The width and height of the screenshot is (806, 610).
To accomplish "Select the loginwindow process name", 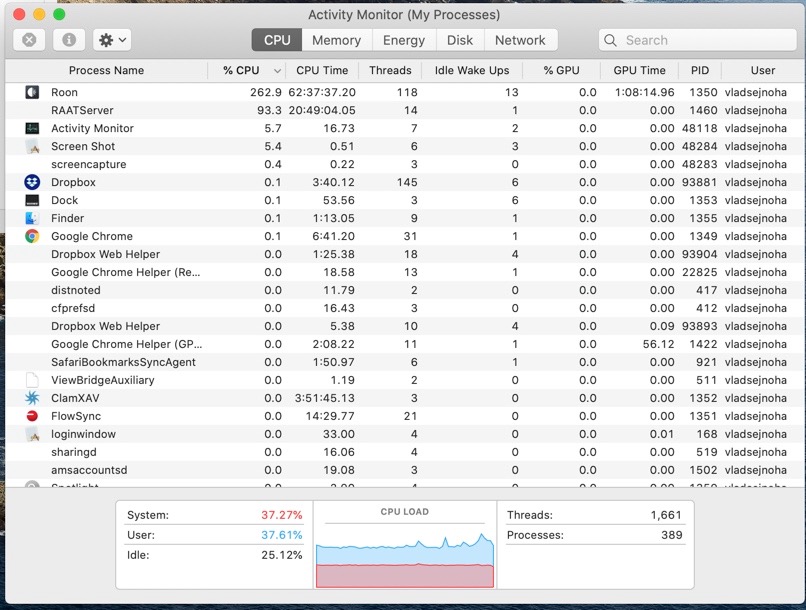I will pyautogui.click(x=83, y=434).
